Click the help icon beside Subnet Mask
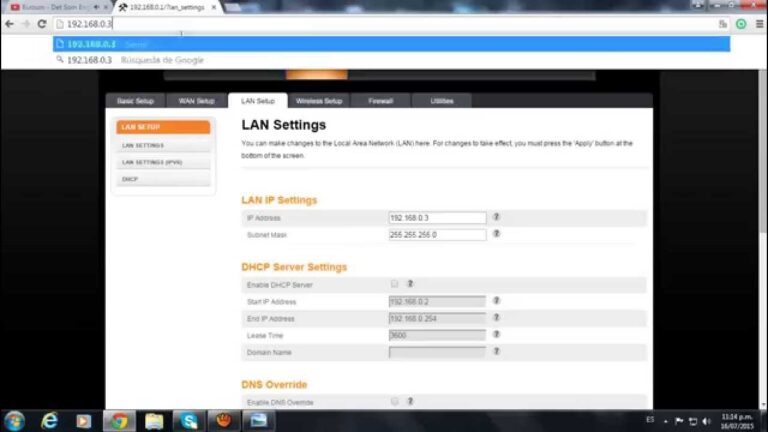This screenshot has height=432, width=768. coord(496,234)
